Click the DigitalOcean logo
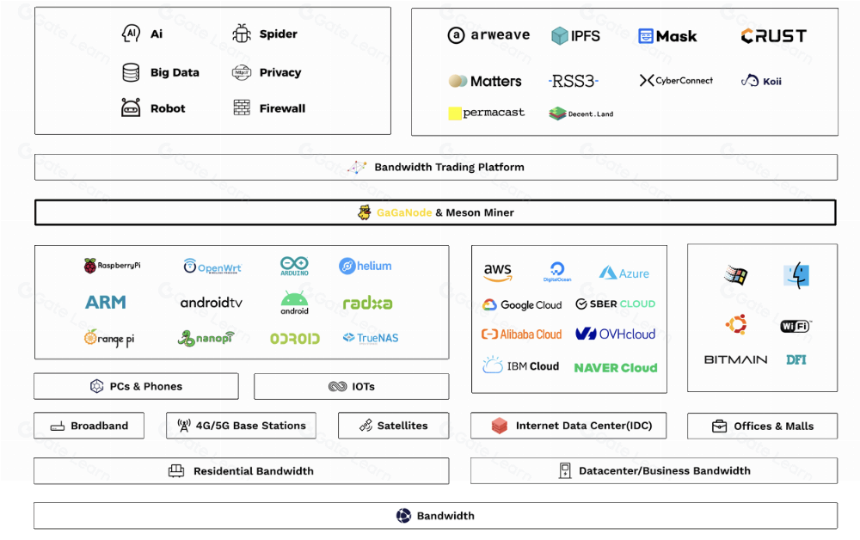860x540 pixels. (557, 271)
